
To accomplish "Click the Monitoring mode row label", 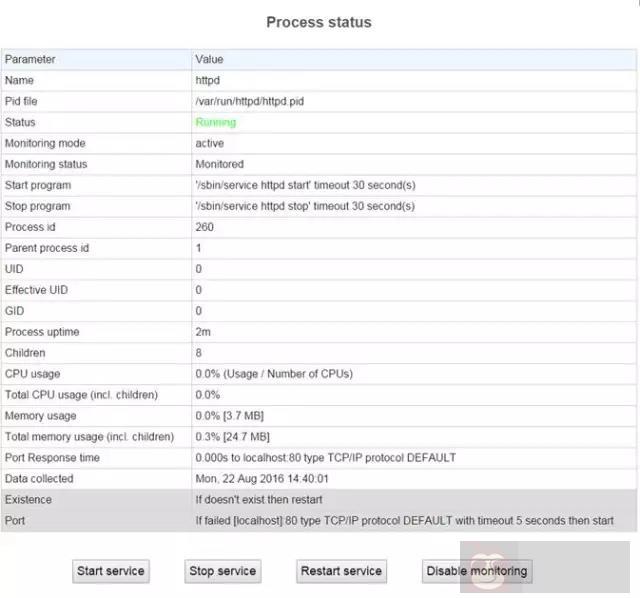I will pyautogui.click(x=45, y=143).
